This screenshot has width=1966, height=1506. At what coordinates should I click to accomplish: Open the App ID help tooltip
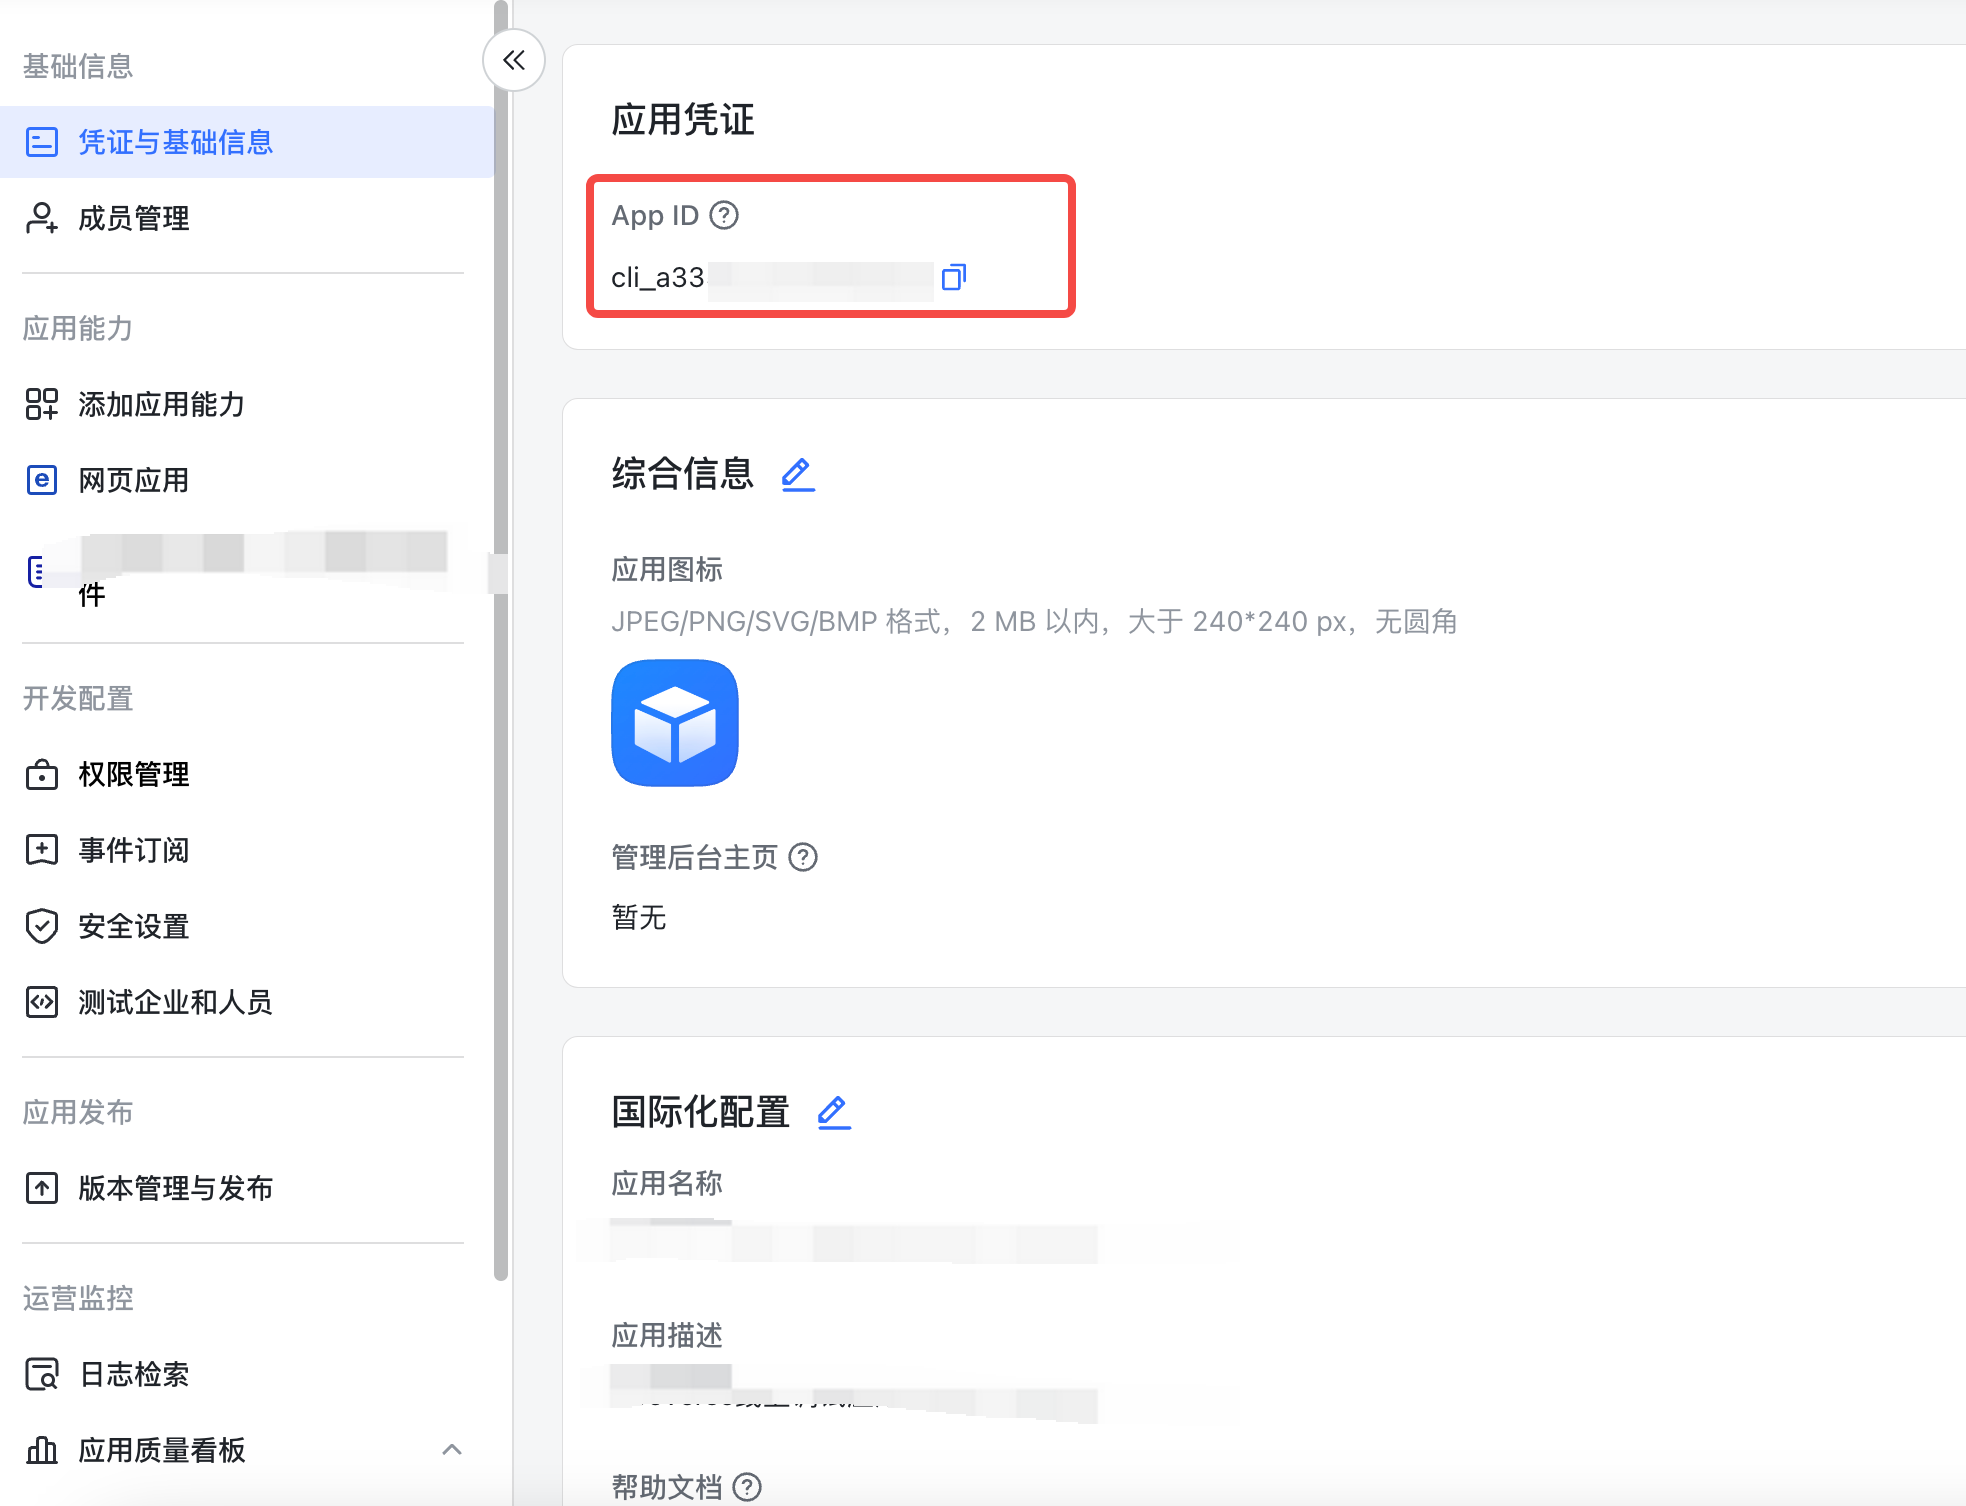pos(725,214)
